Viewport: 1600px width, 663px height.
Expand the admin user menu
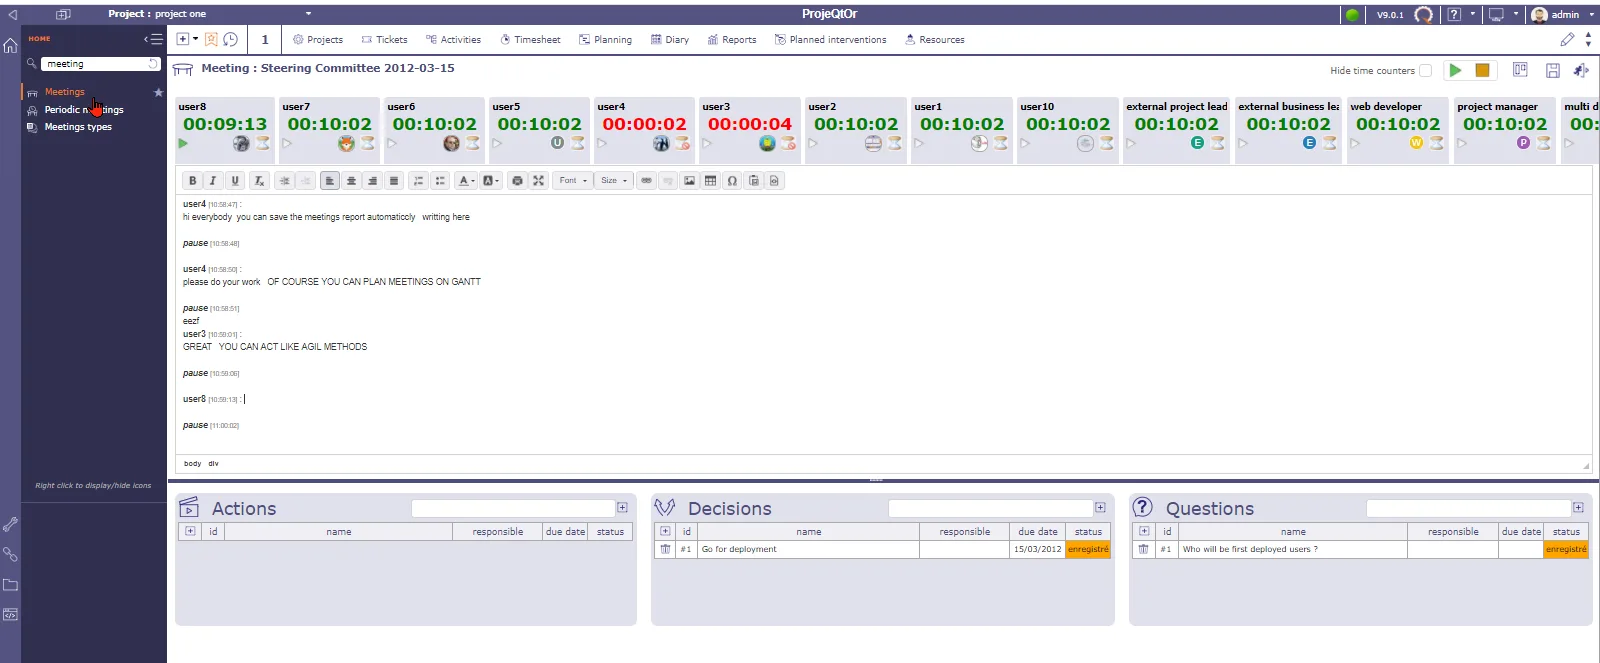(x=1591, y=15)
